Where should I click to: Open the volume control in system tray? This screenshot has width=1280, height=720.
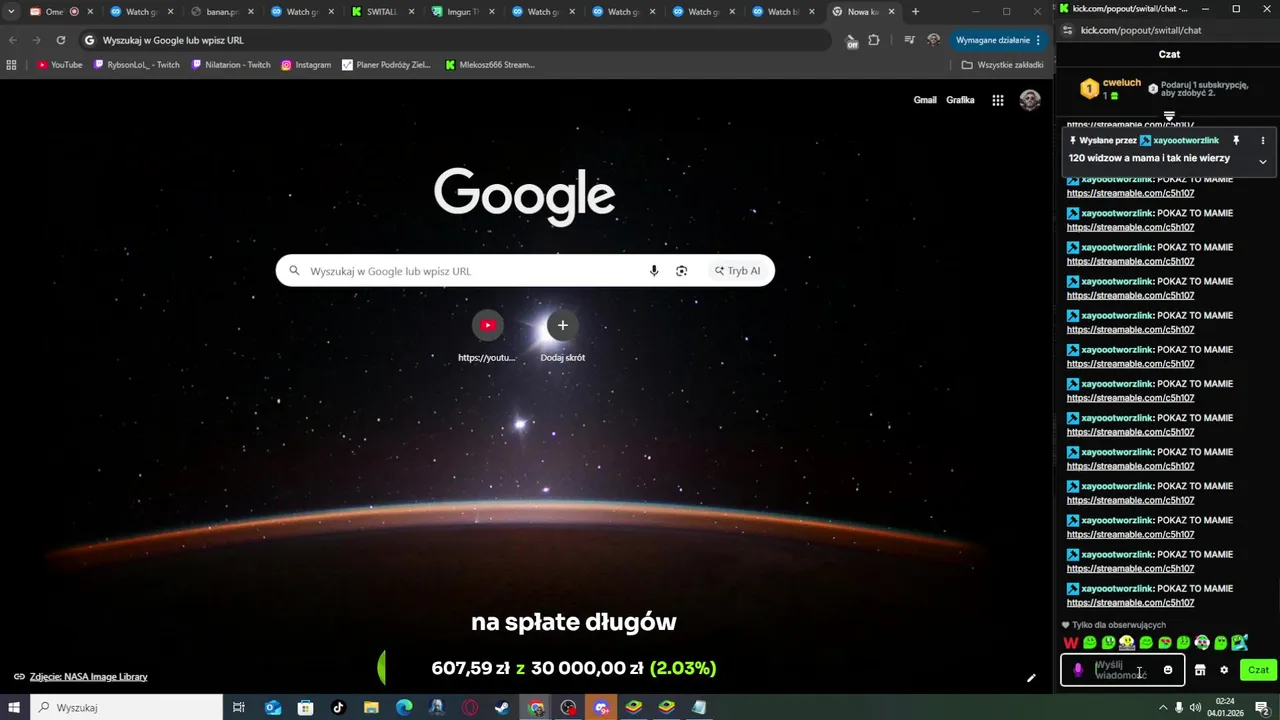pos(1195,708)
